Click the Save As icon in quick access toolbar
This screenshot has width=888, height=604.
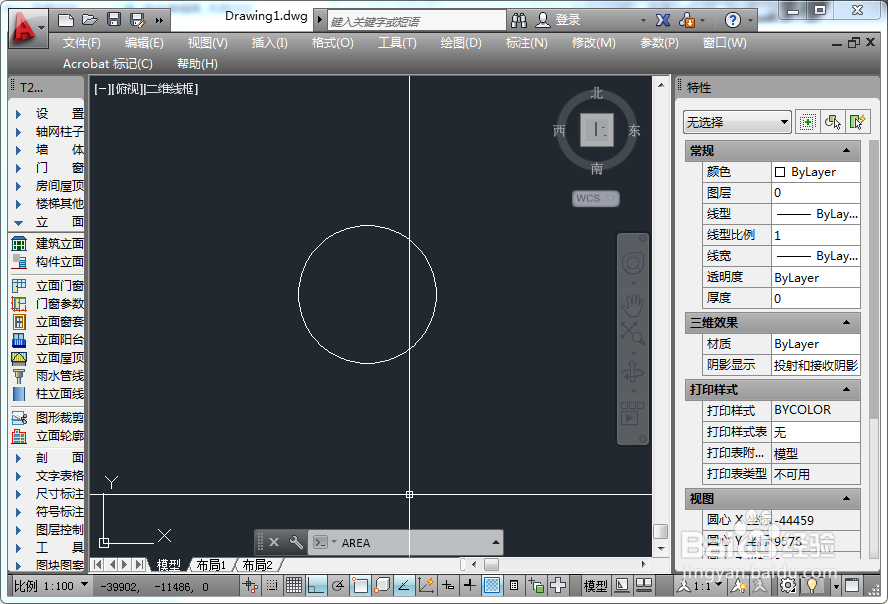point(138,20)
